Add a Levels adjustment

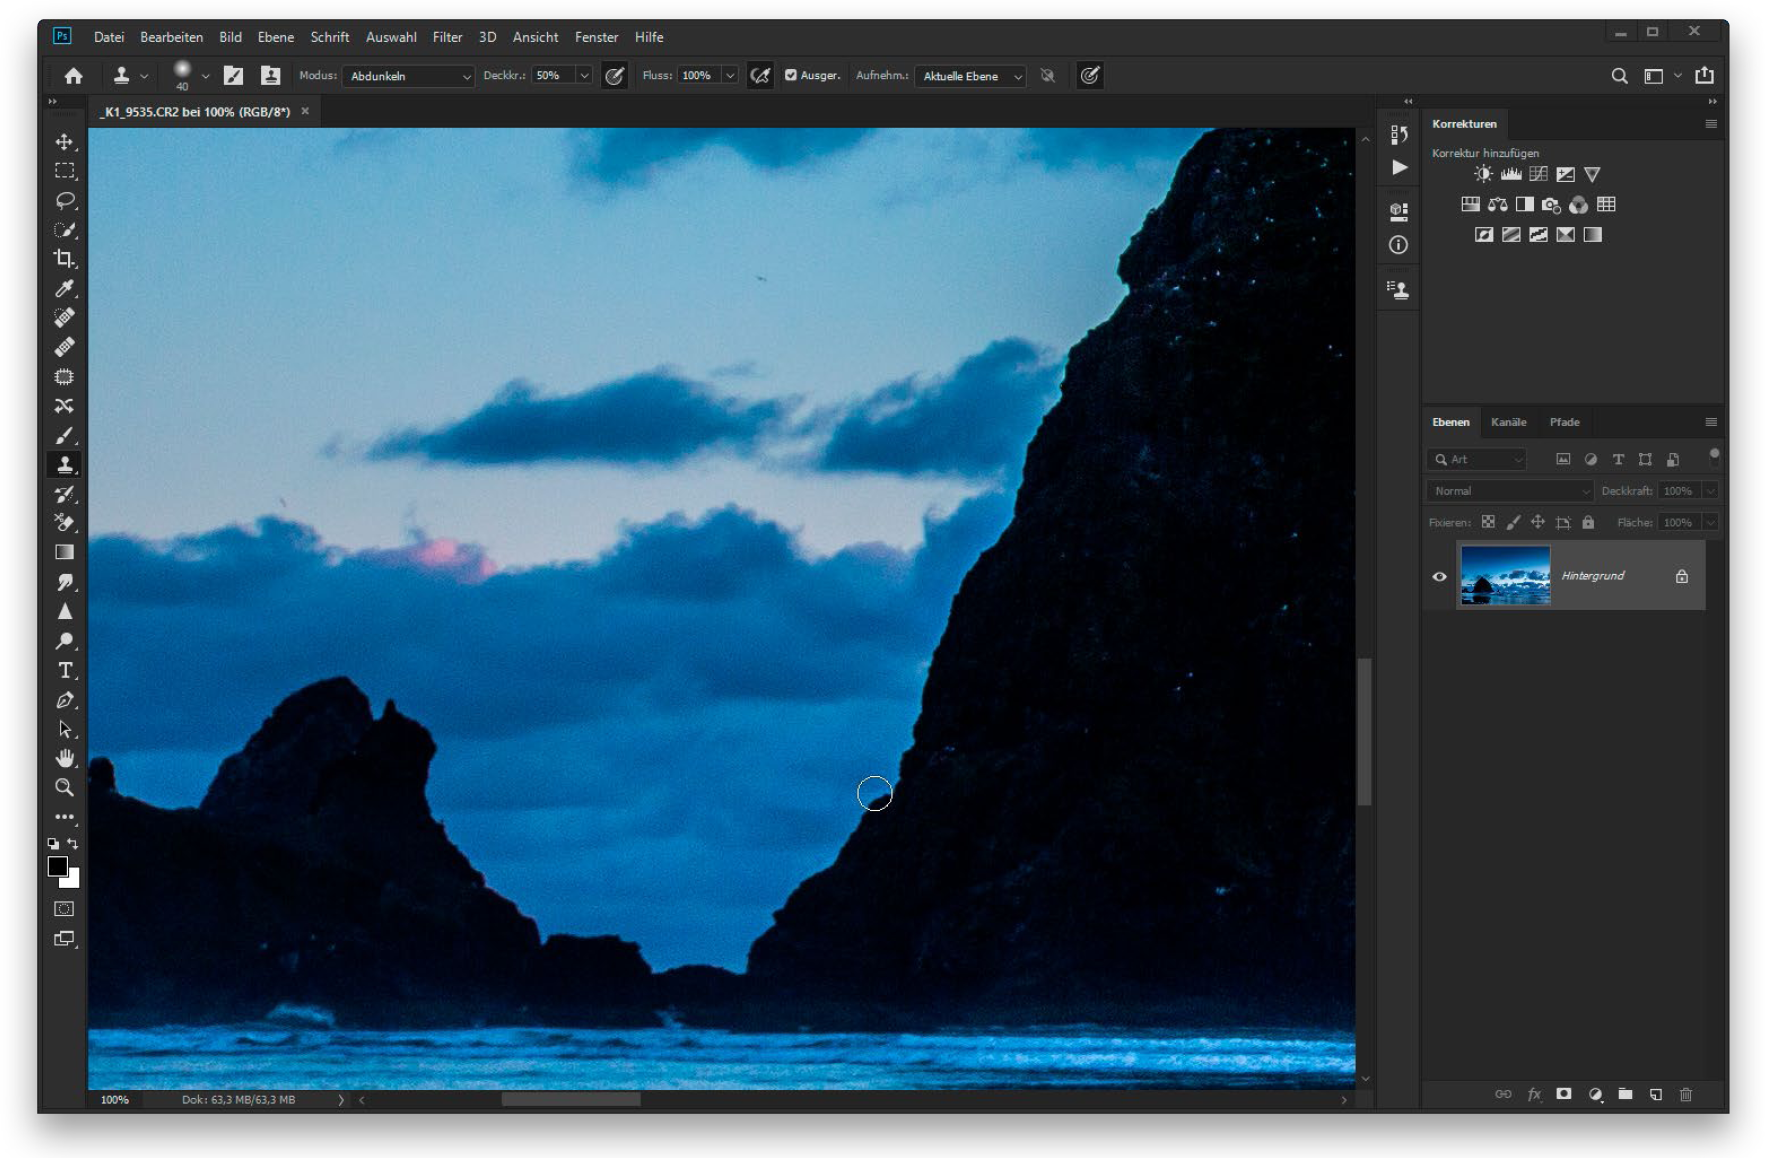1511,174
